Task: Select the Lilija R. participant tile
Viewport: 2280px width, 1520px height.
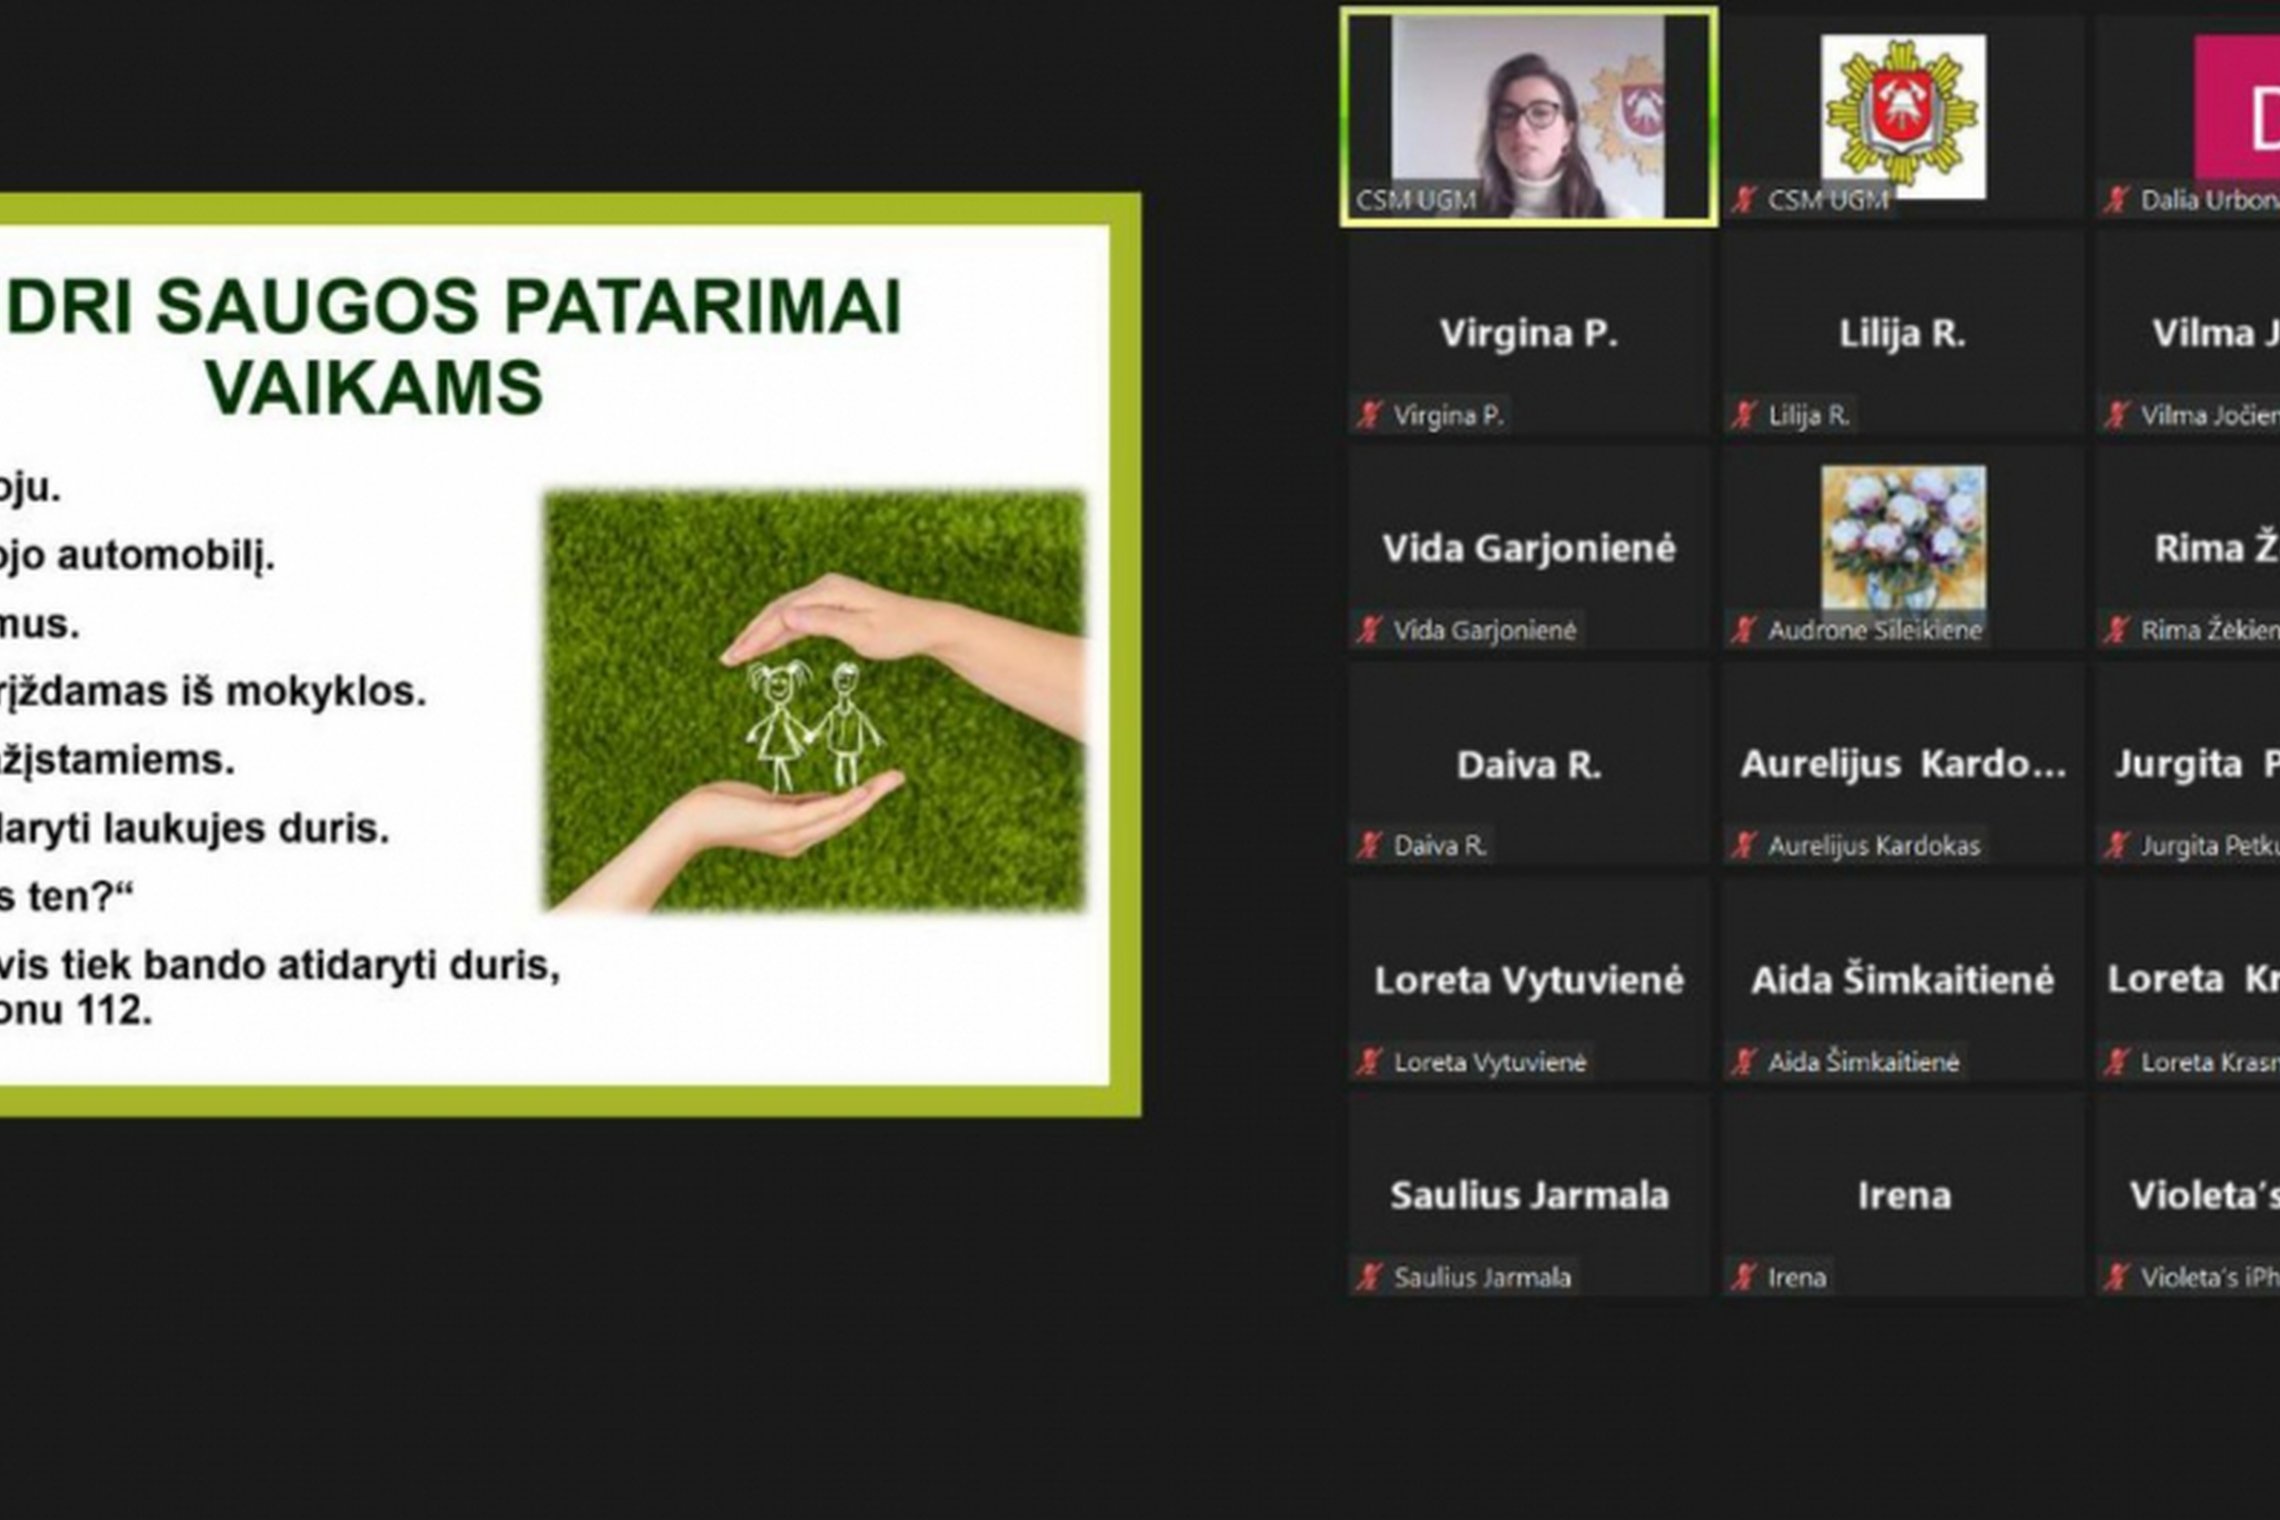Action: point(1903,333)
